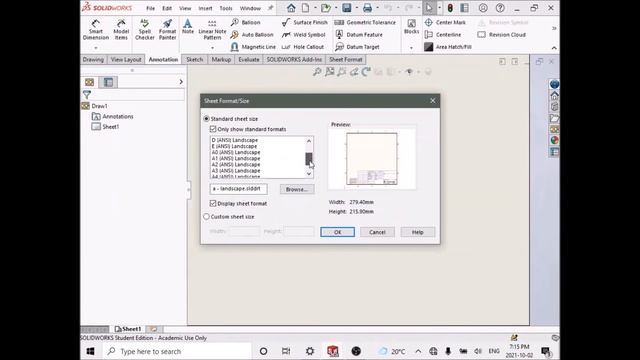Browse for a sheet format file
640x360 pixels.
click(297, 189)
